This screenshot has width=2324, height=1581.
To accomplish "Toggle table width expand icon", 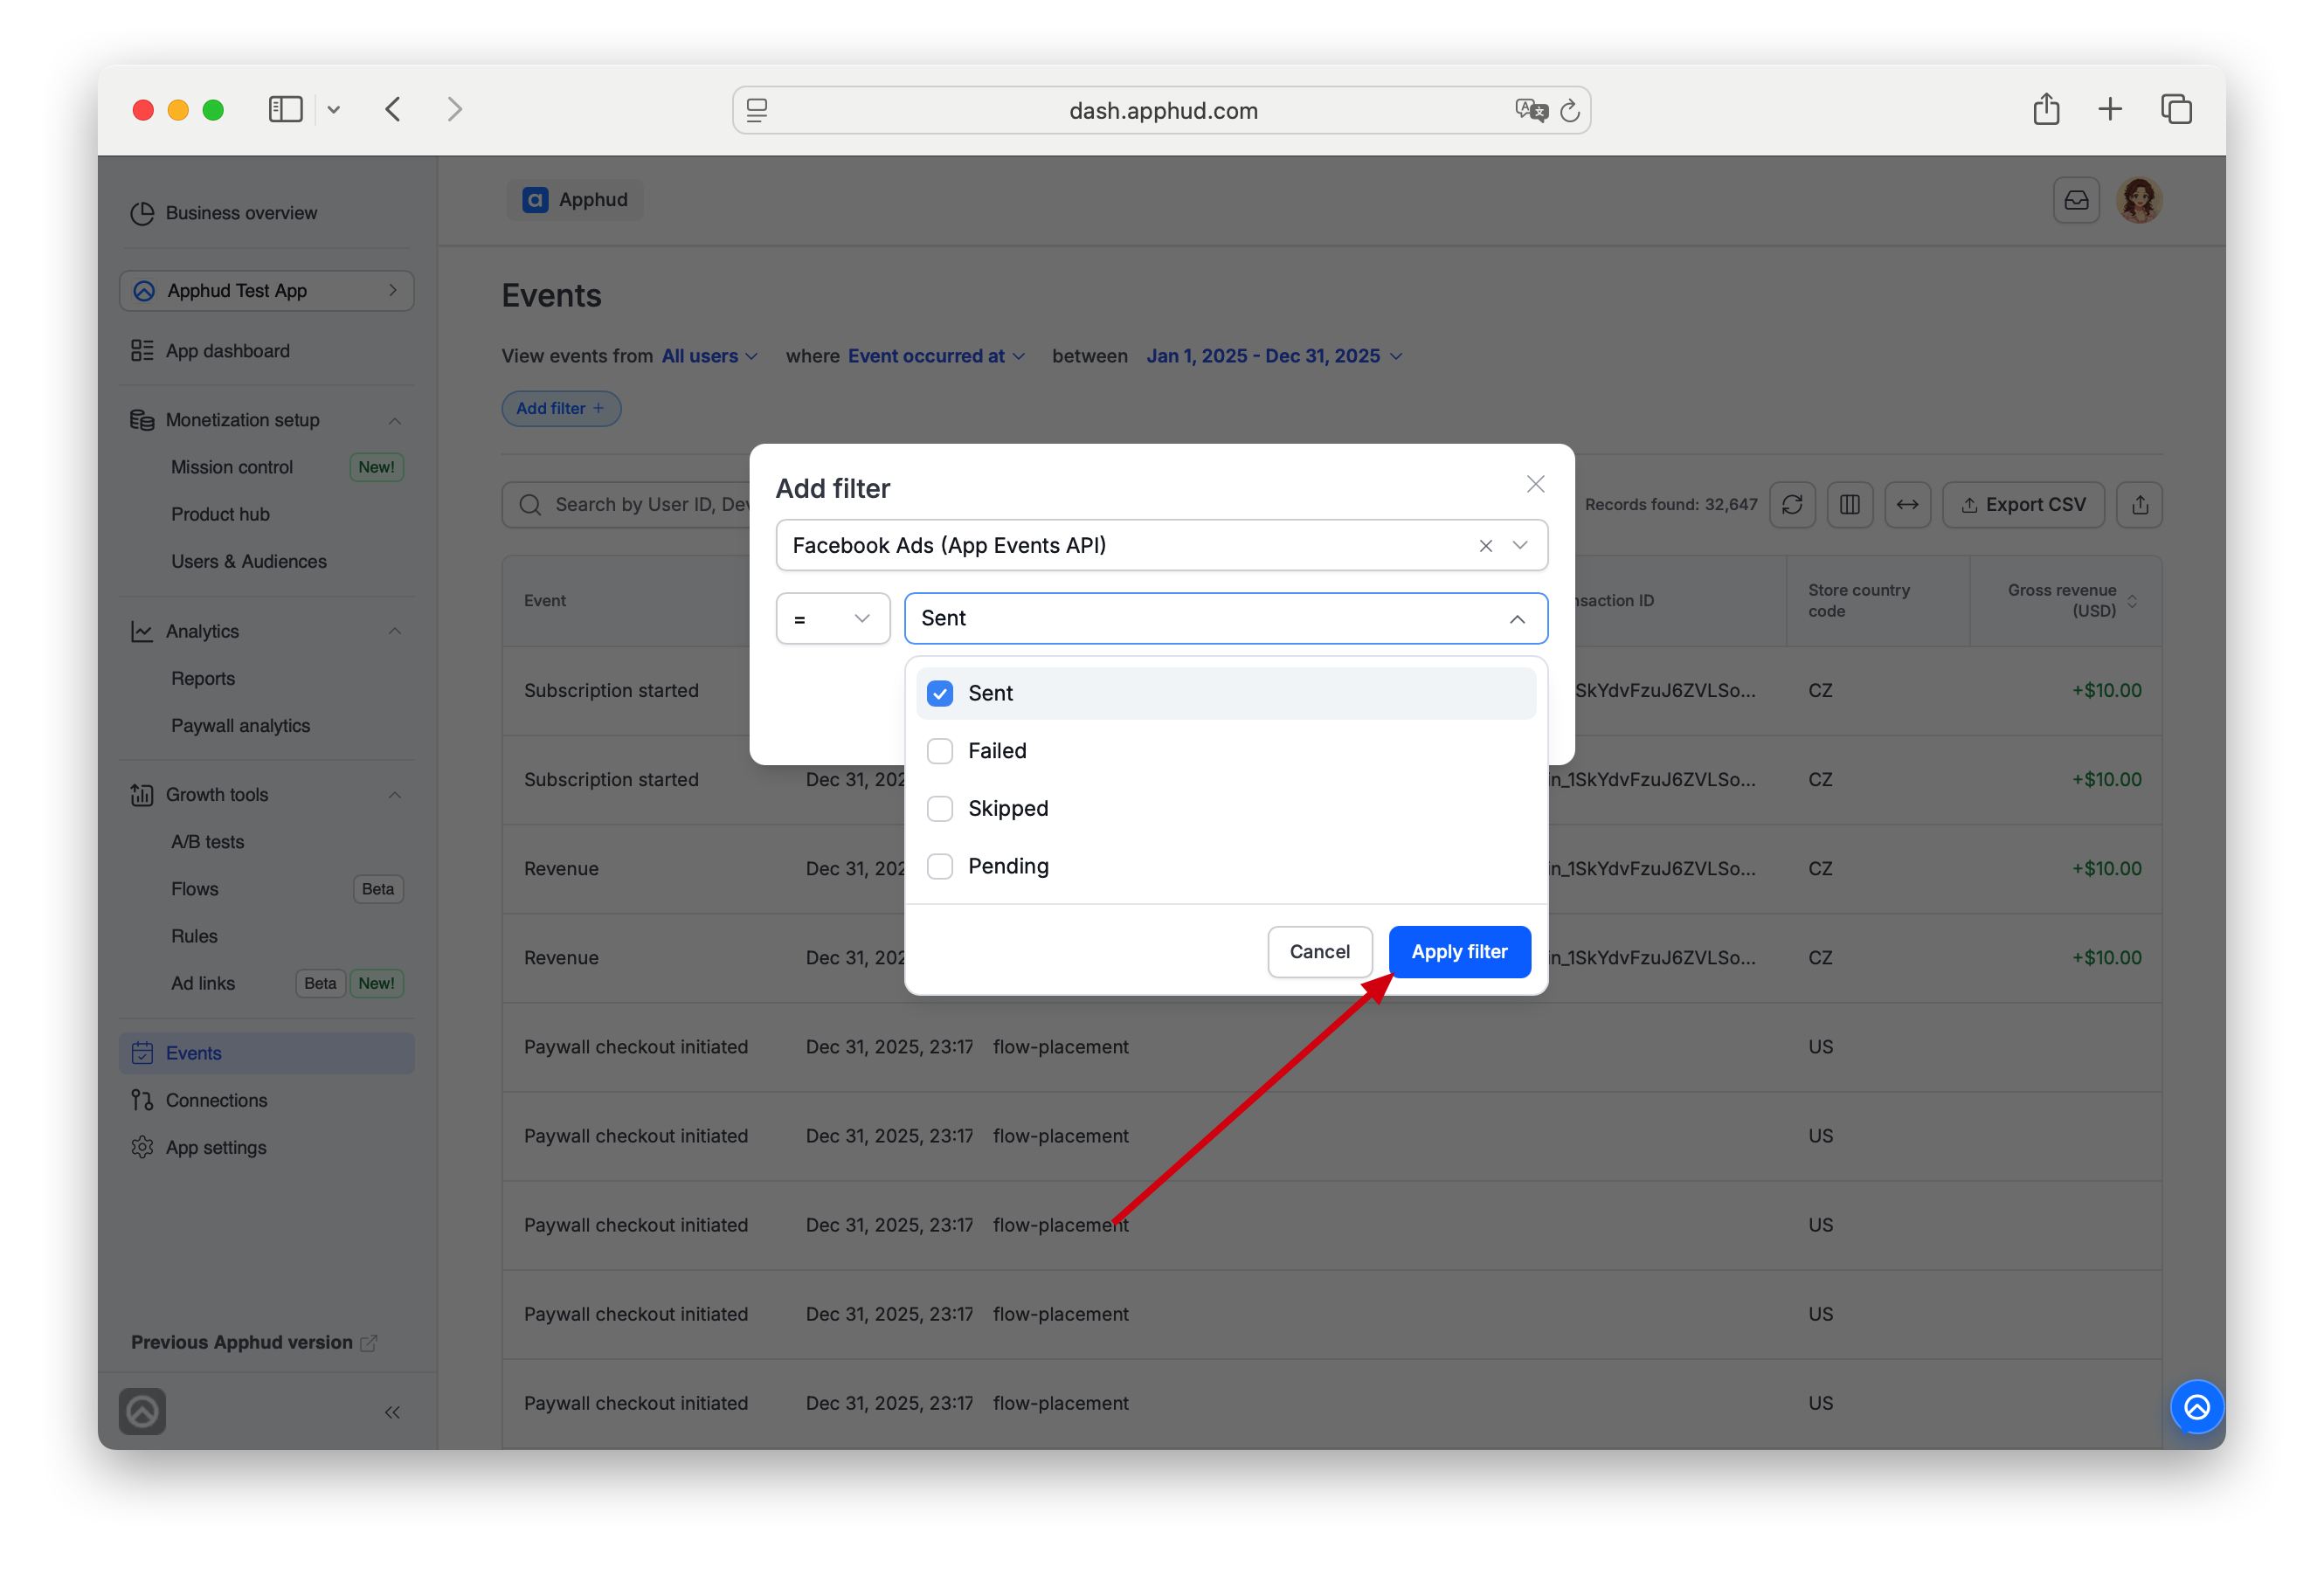I will (1907, 505).
